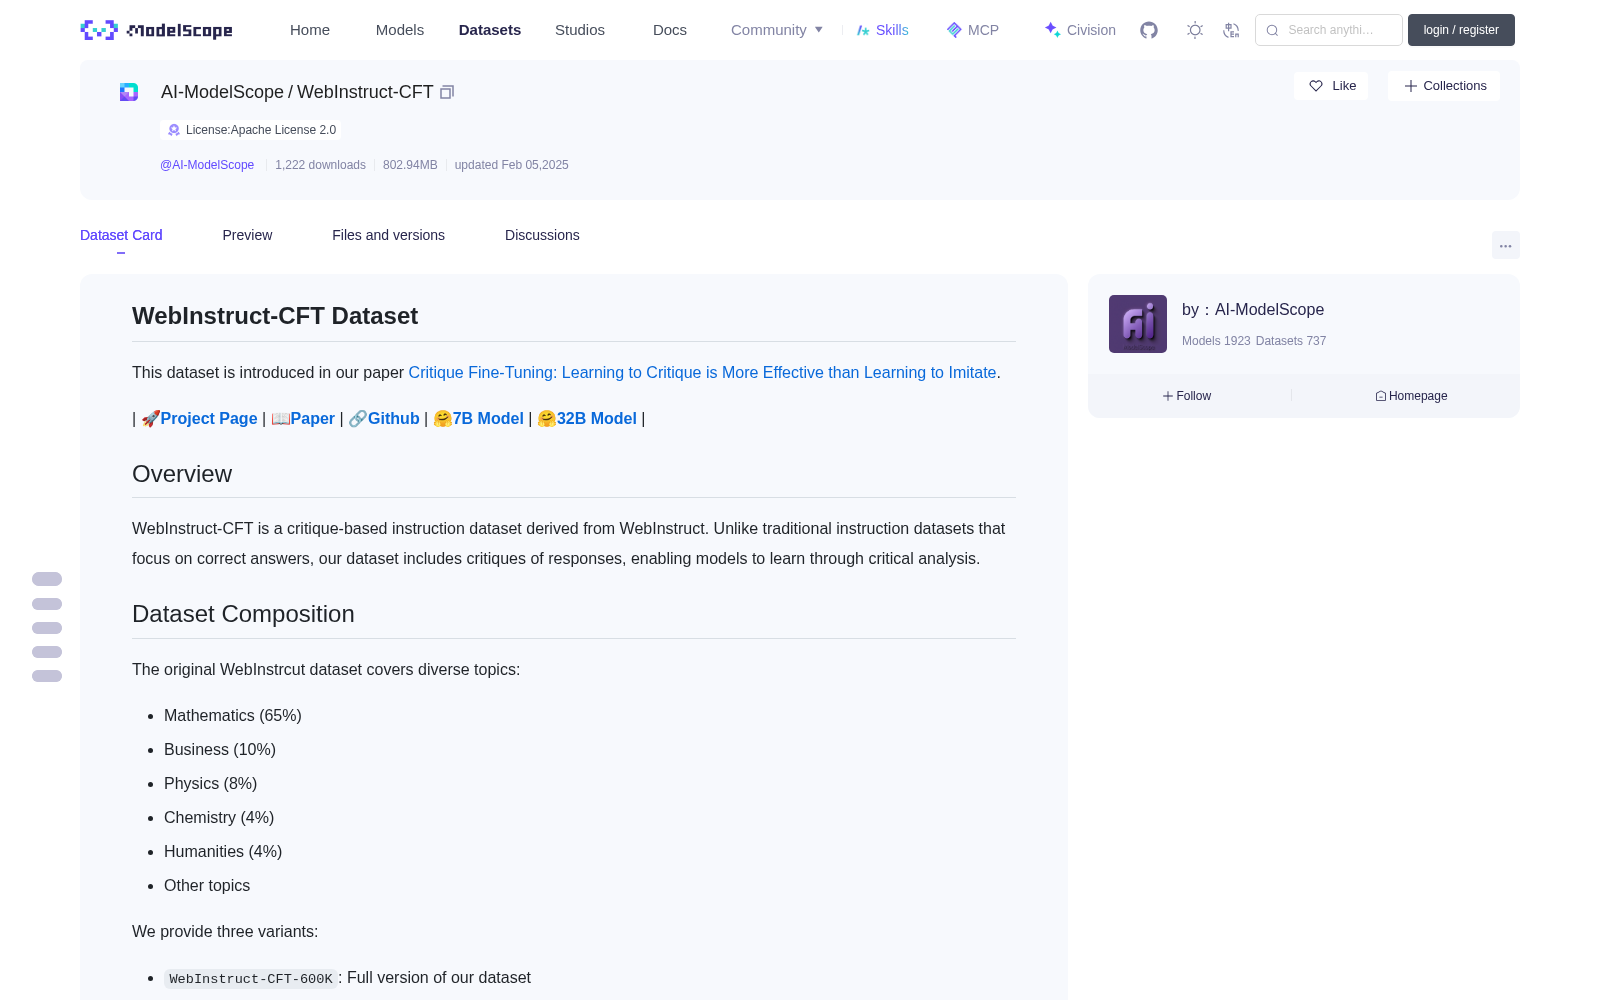This screenshot has width=1600, height=1000.
Task: Open the organization Homepage button
Action: [1411, 396]
